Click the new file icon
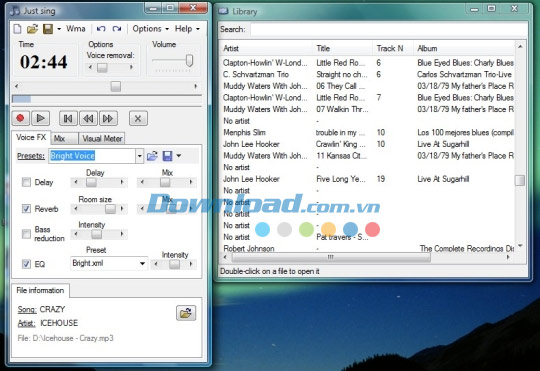 (x=17, y=29)
